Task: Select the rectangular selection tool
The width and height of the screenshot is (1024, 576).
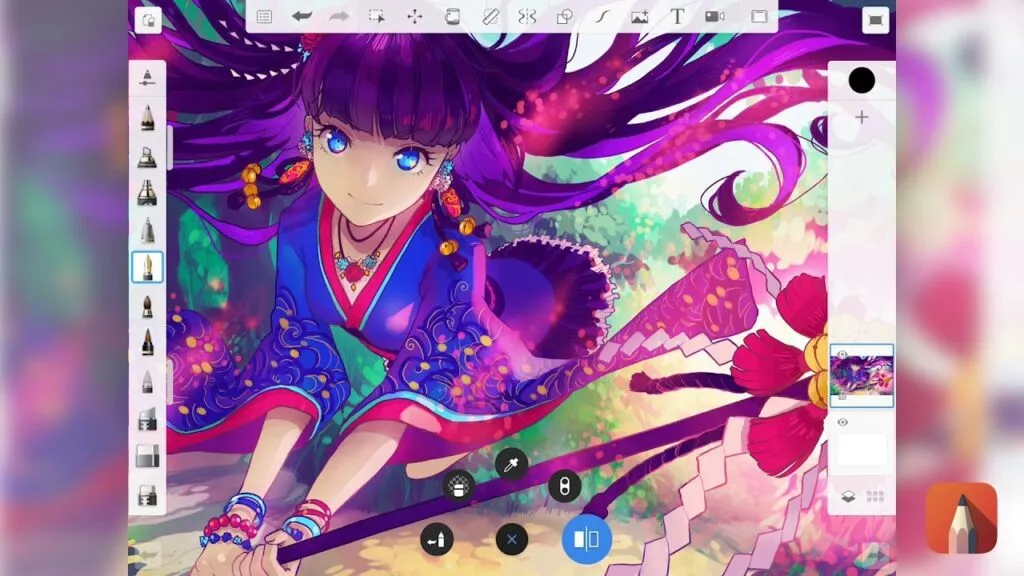Action: tap(377, 16)
